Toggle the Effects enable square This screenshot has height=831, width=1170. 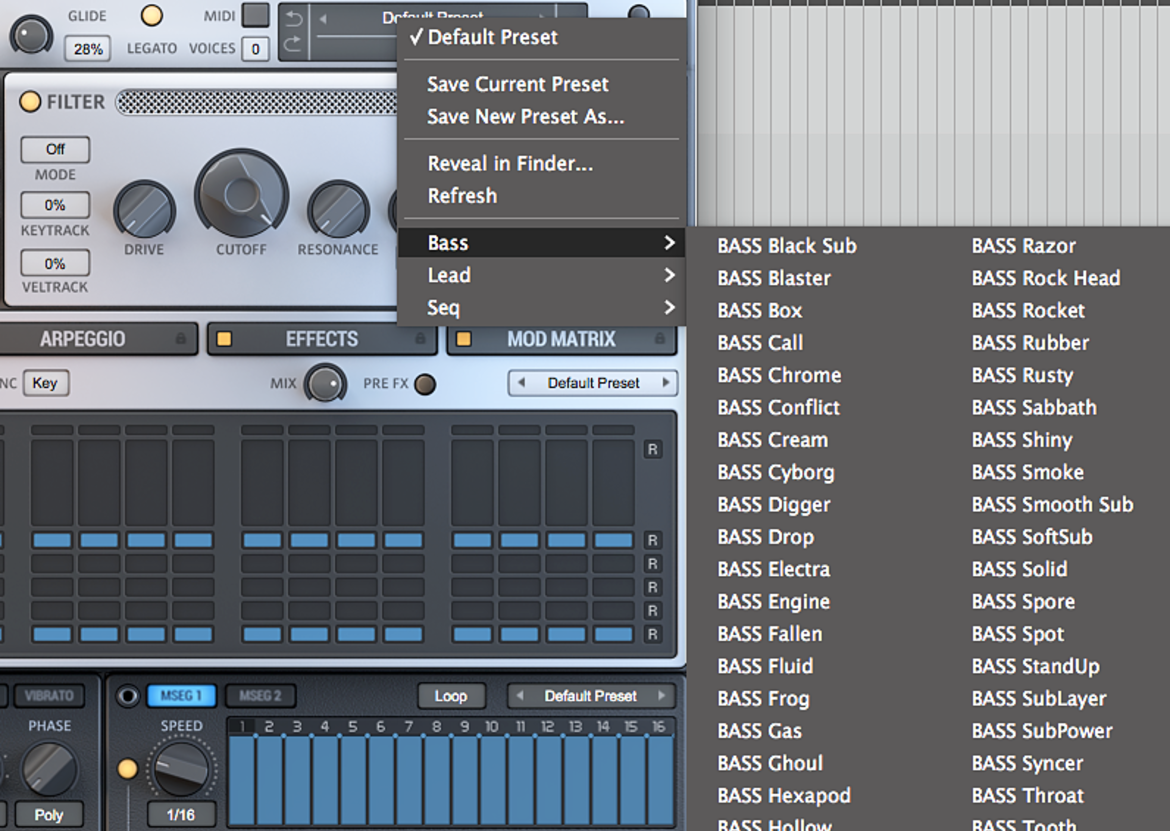coord(224,339)
